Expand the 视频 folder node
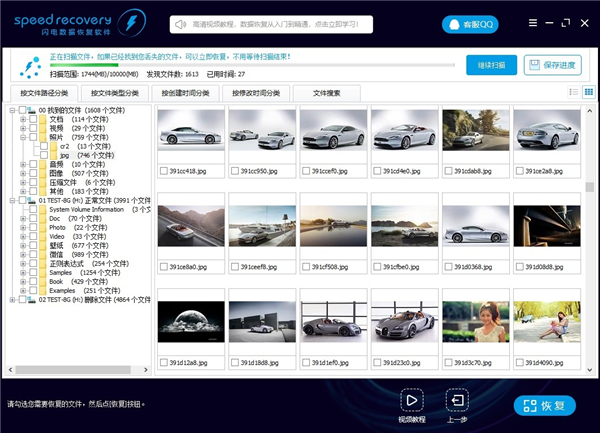 [22, 128]
